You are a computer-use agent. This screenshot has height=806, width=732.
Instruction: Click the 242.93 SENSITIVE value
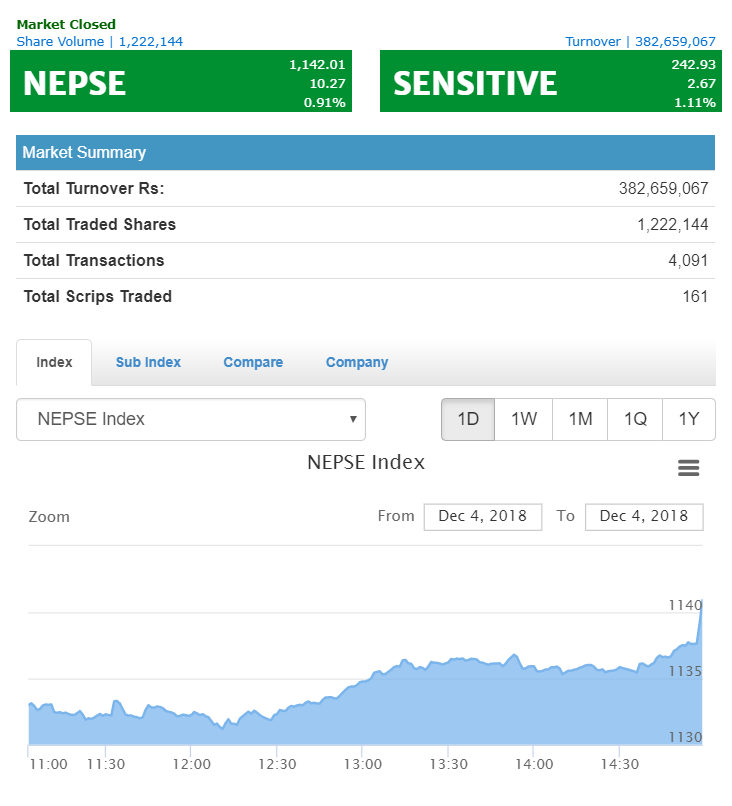coord(693,65)
